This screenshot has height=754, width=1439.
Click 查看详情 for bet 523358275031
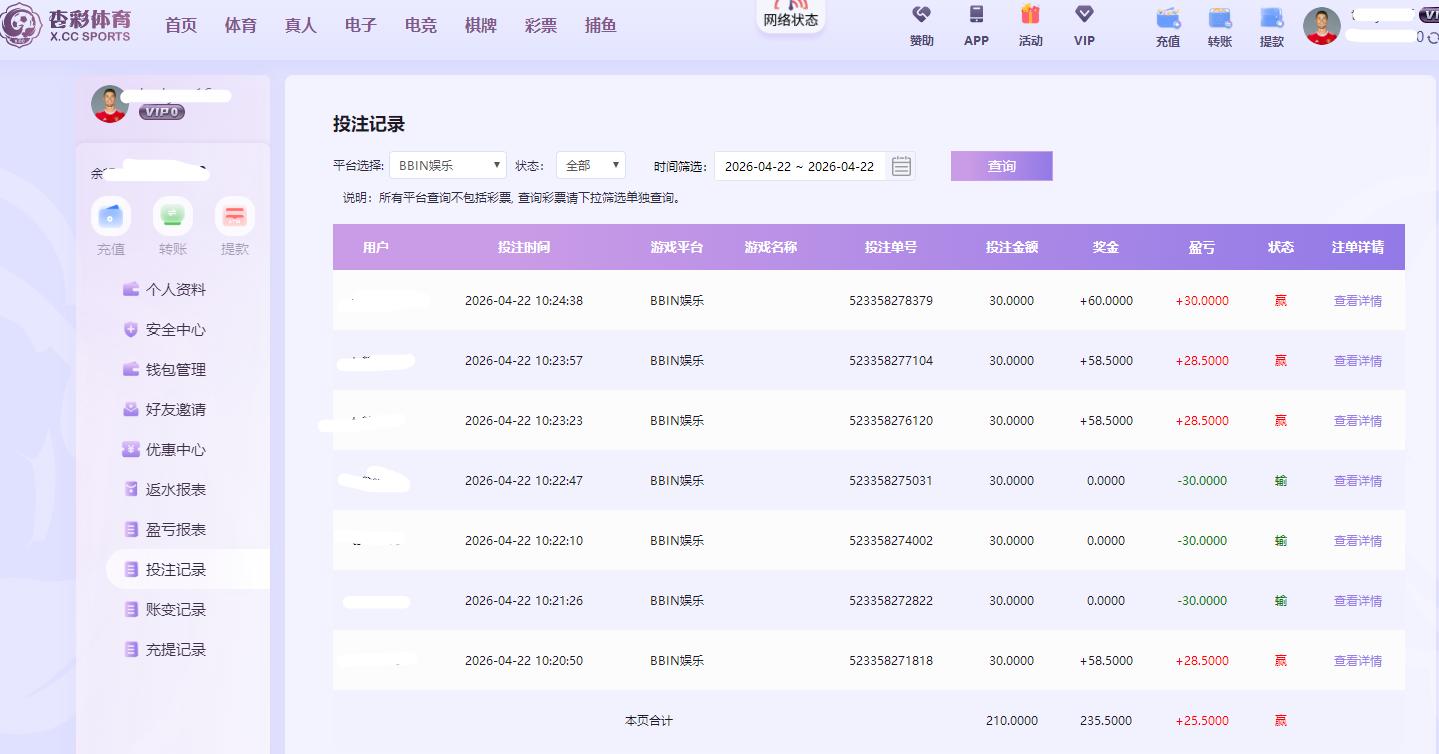(1357, 481)
